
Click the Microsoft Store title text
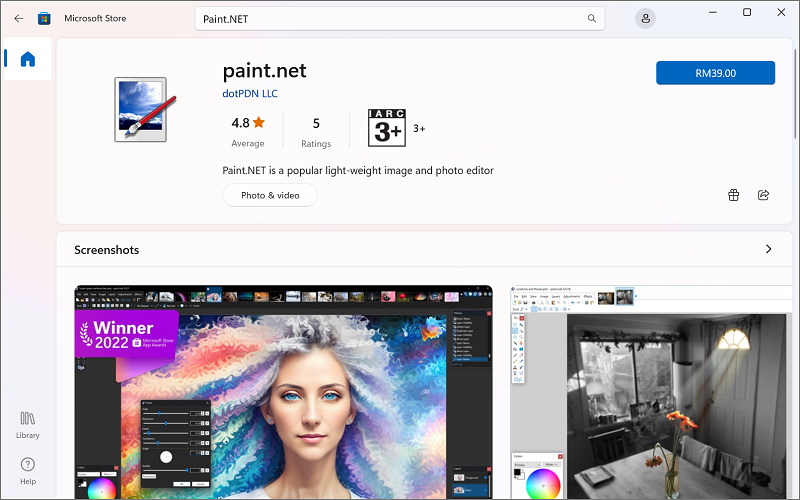(x=95, y=18)
